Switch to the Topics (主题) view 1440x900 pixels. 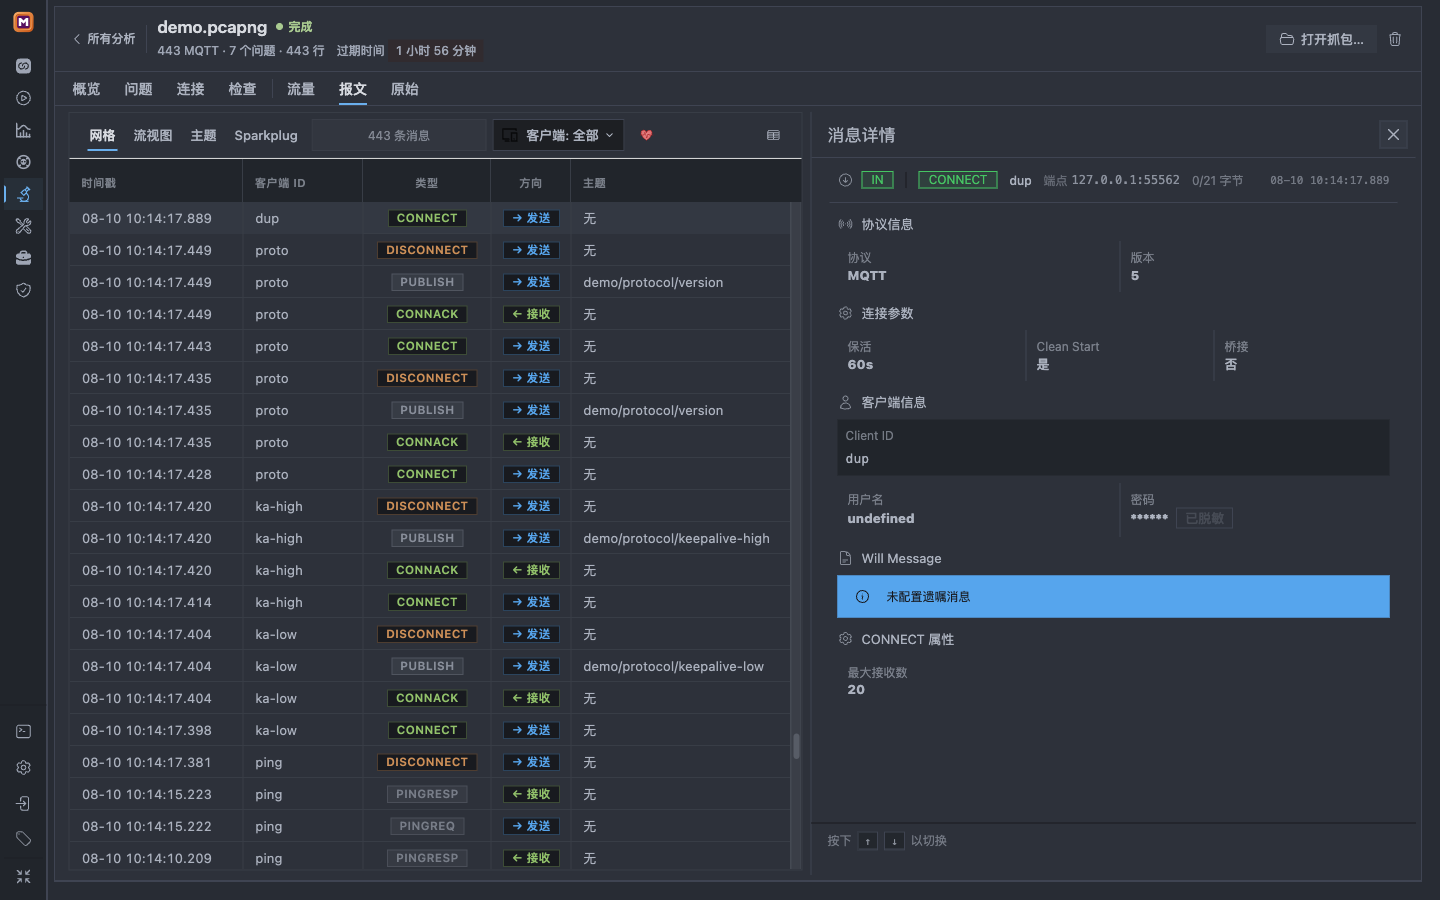pyautogui.click(x=203, y=135)
